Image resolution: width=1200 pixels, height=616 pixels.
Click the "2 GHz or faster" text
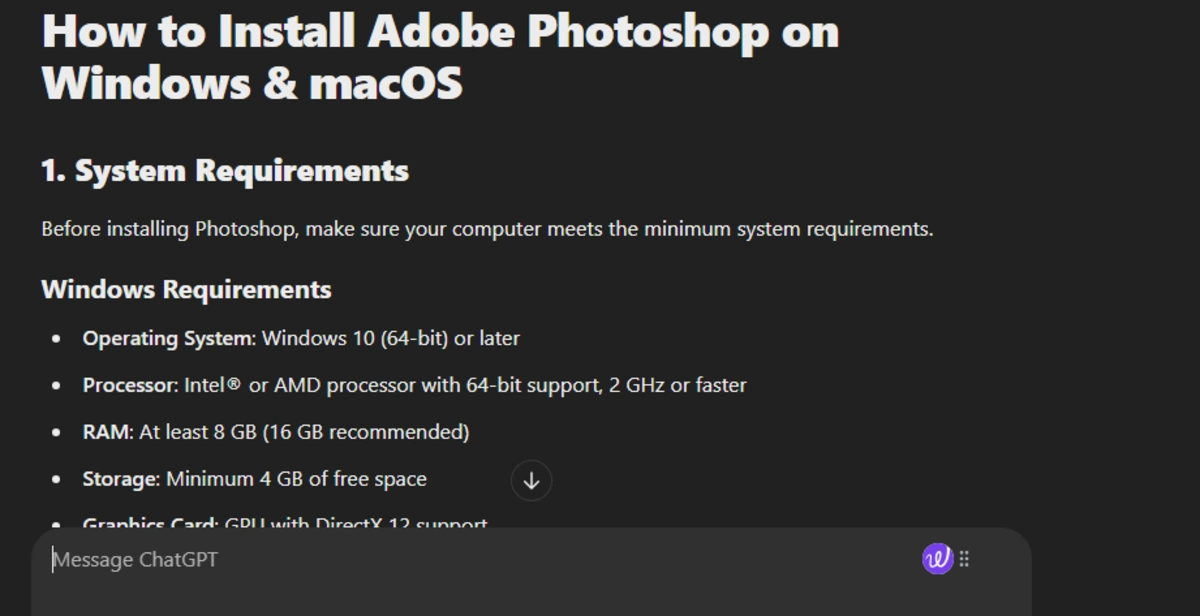(678, 385)
